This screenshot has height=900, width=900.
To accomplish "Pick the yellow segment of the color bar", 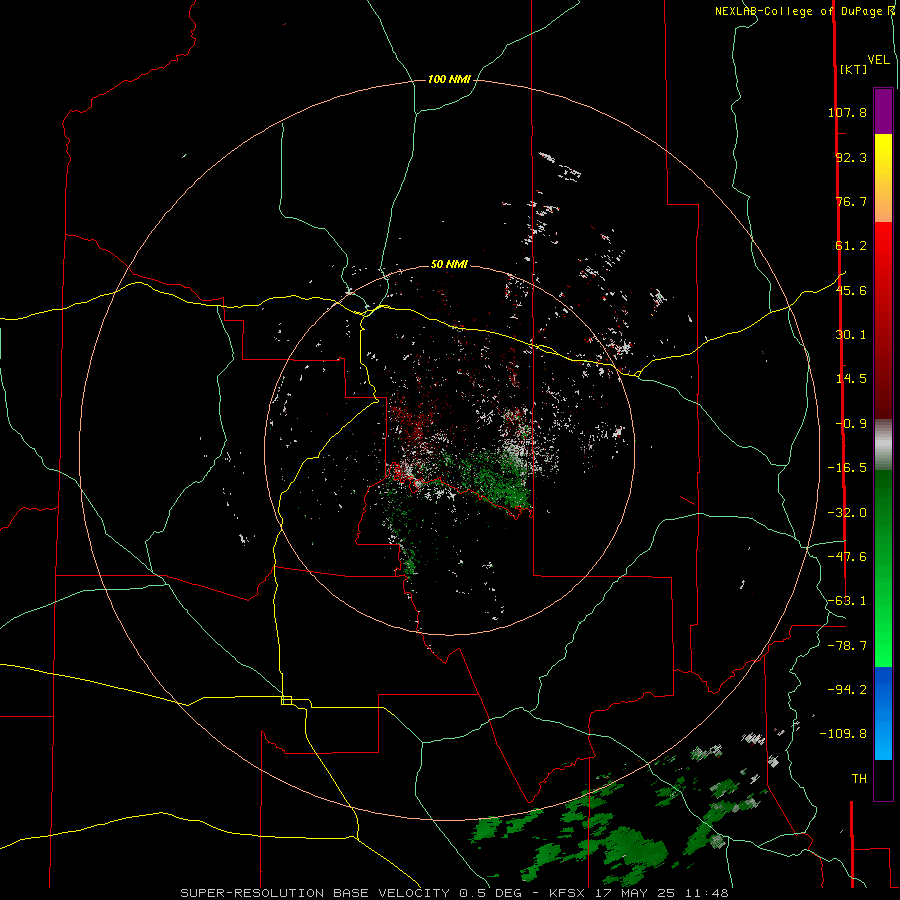I will (883, 178).
